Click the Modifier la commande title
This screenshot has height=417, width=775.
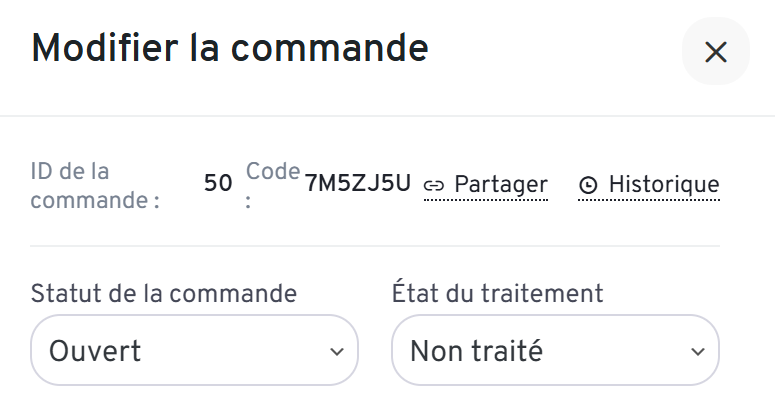230,47
